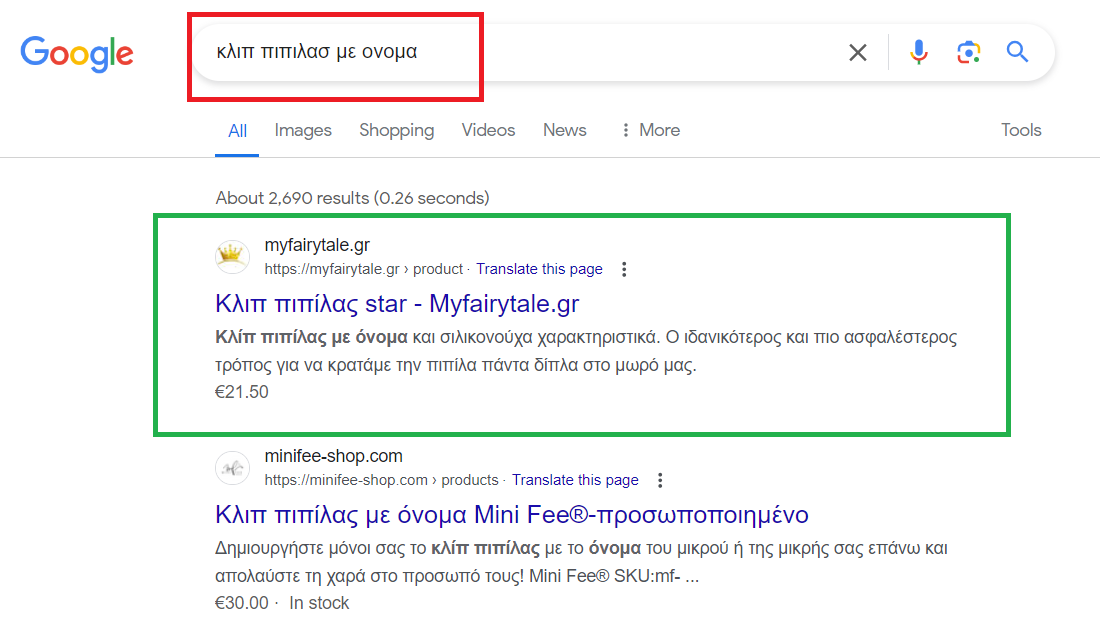Open three-dot options for the minifee-shop.com result
Viewport: 1100px width, 638px height.
tap(660, 480)
